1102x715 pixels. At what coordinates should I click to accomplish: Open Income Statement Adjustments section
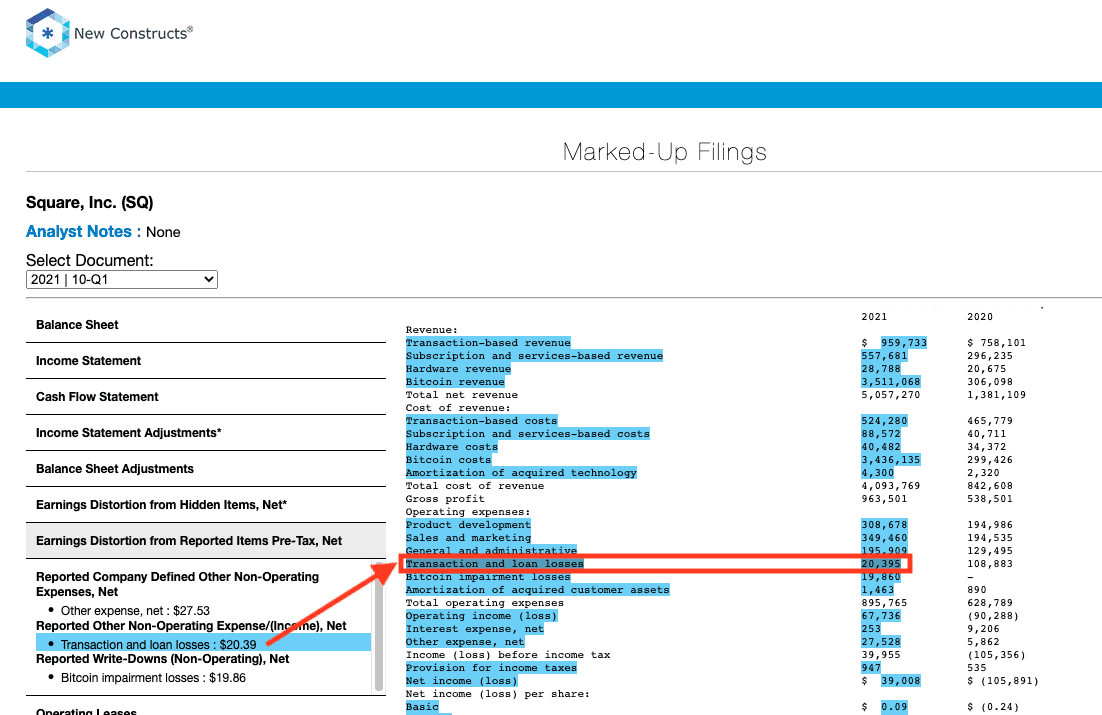[206, 432]
